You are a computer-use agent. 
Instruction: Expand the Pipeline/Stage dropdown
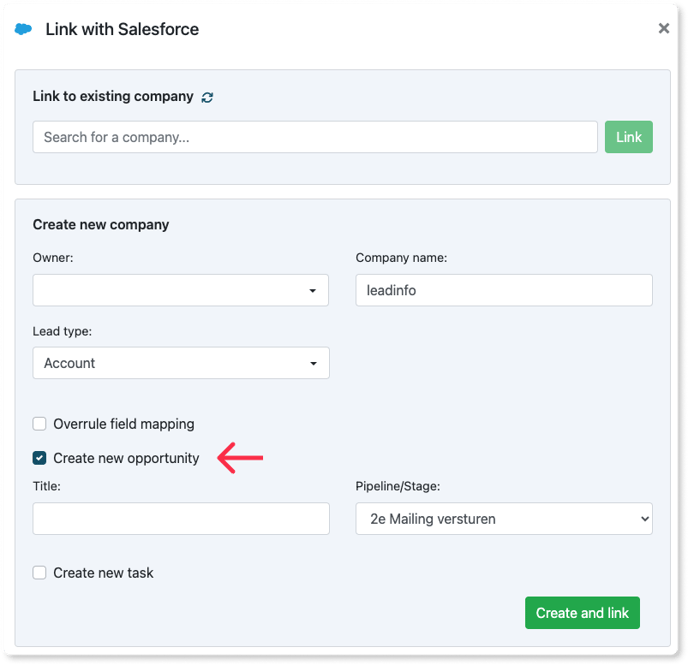tap(504, 518)
